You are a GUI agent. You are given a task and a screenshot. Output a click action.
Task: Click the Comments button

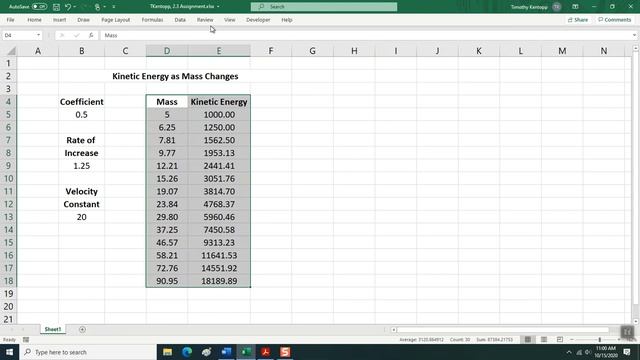tap(615, 20)
